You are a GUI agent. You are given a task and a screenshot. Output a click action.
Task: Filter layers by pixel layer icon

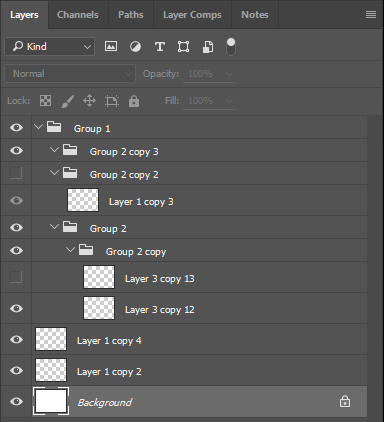pos(111,46)
